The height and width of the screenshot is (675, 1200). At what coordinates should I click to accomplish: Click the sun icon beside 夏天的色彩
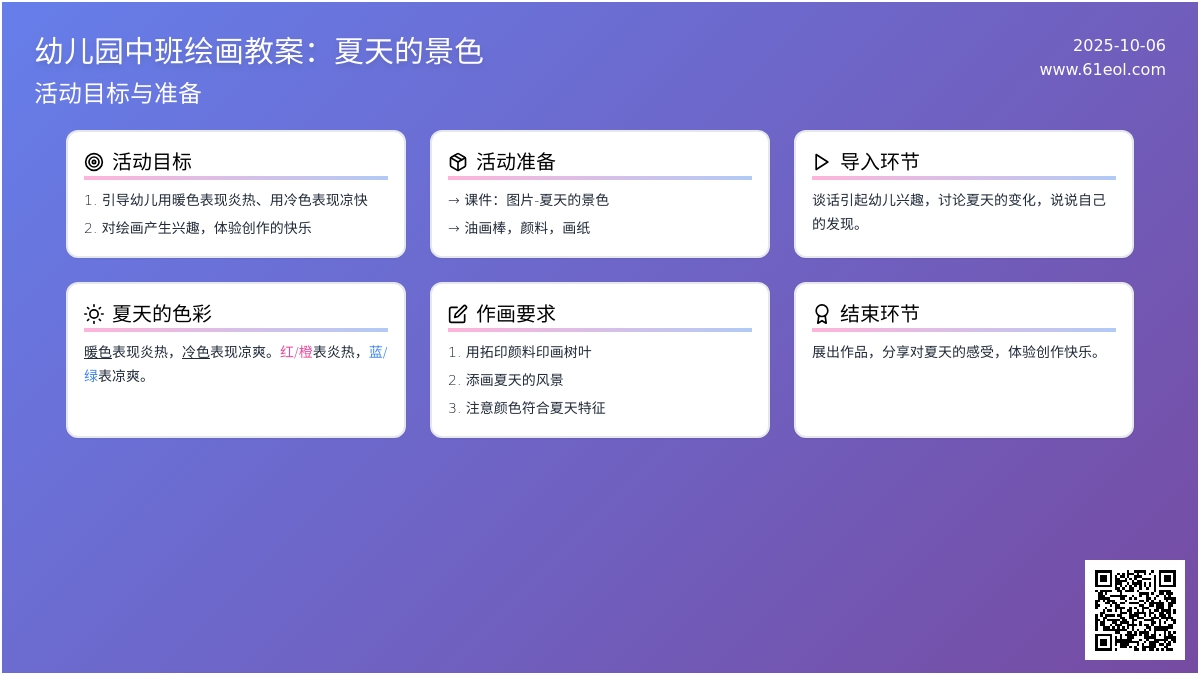point(94,314)
